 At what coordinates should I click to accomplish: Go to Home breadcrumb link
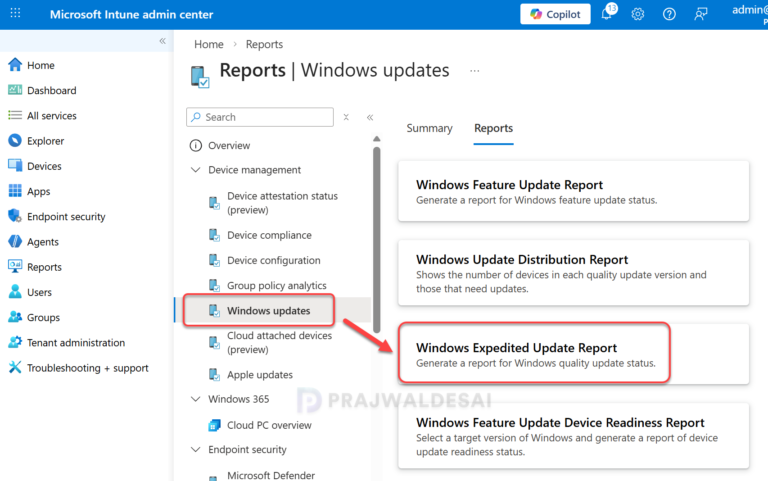[x=209, y=44]
